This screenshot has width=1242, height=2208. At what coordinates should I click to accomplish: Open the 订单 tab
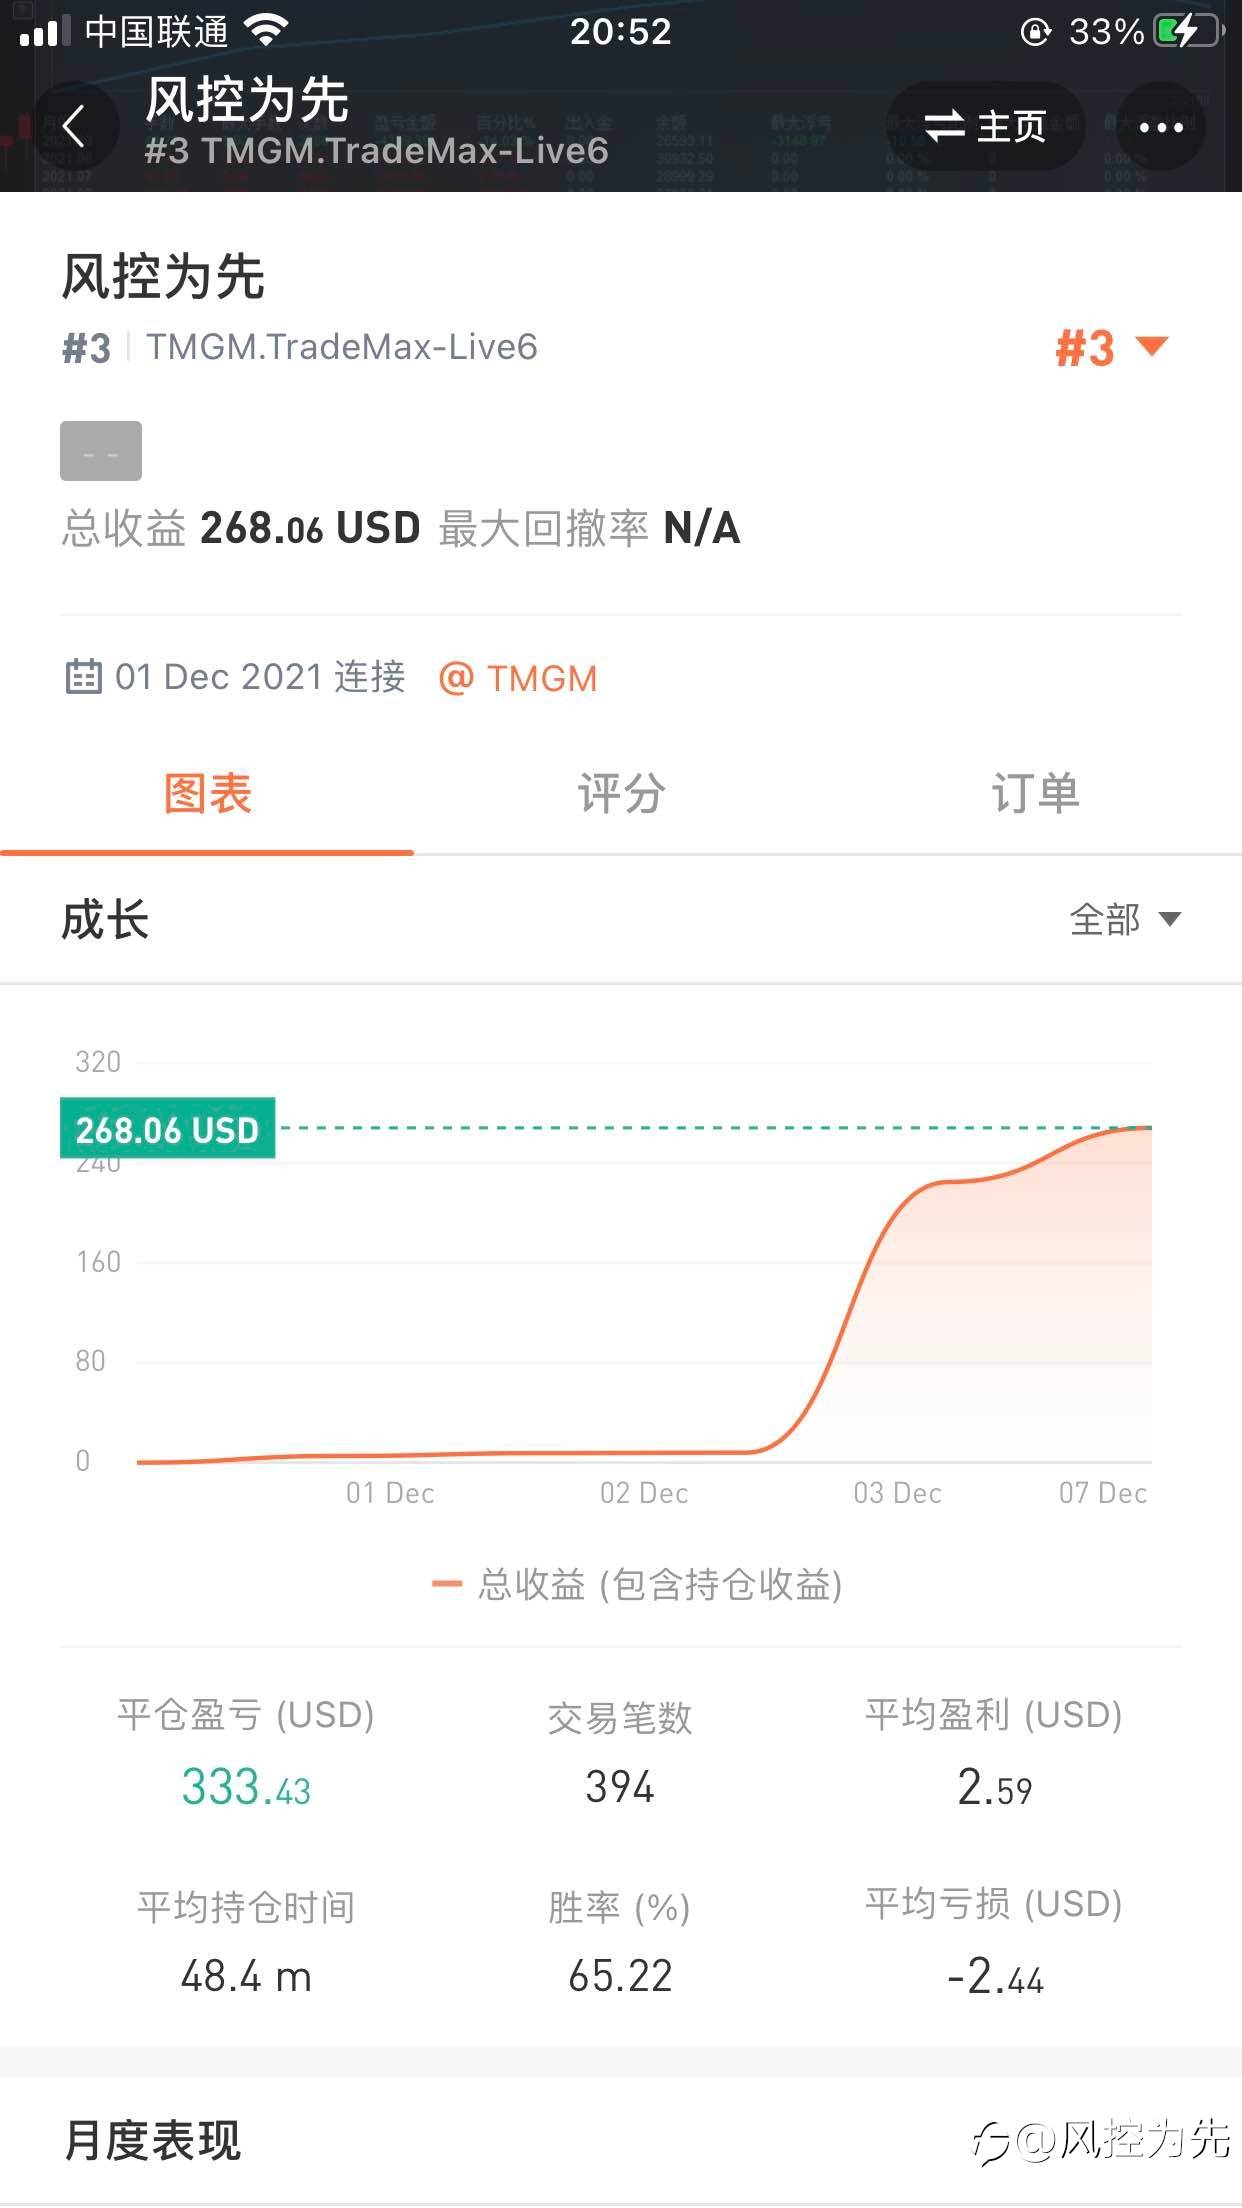[1035, 794]
